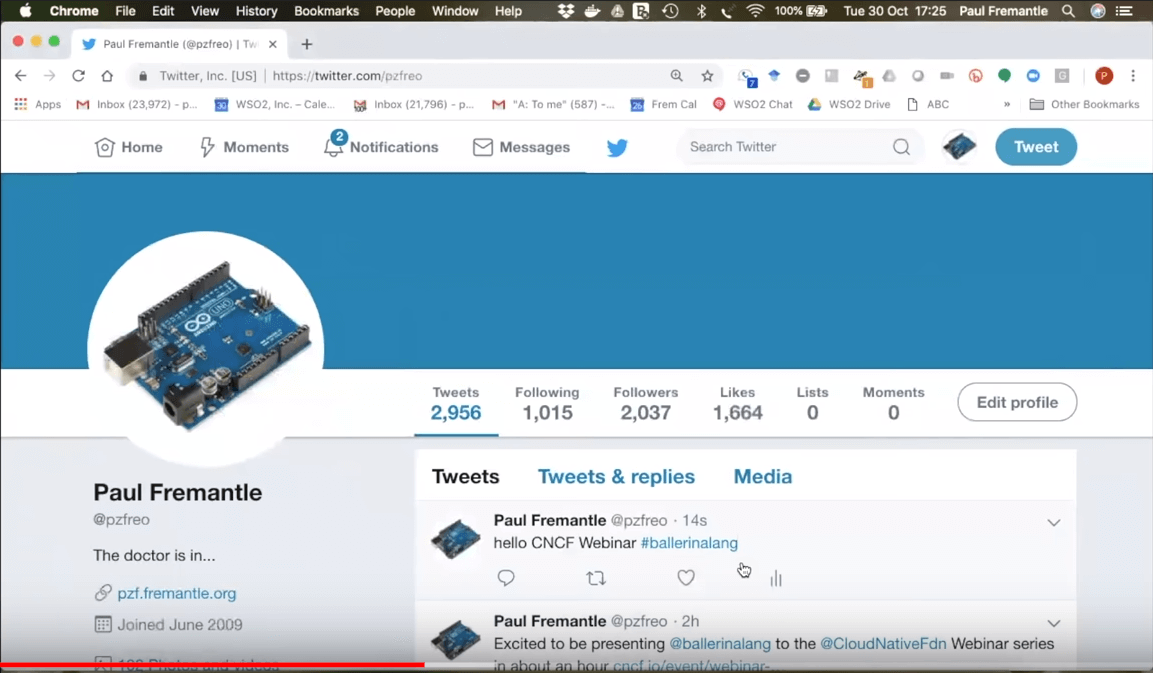Screen dimensions: 1153x673
Task: Click Edit profile
Action: tap(1017, 402)
